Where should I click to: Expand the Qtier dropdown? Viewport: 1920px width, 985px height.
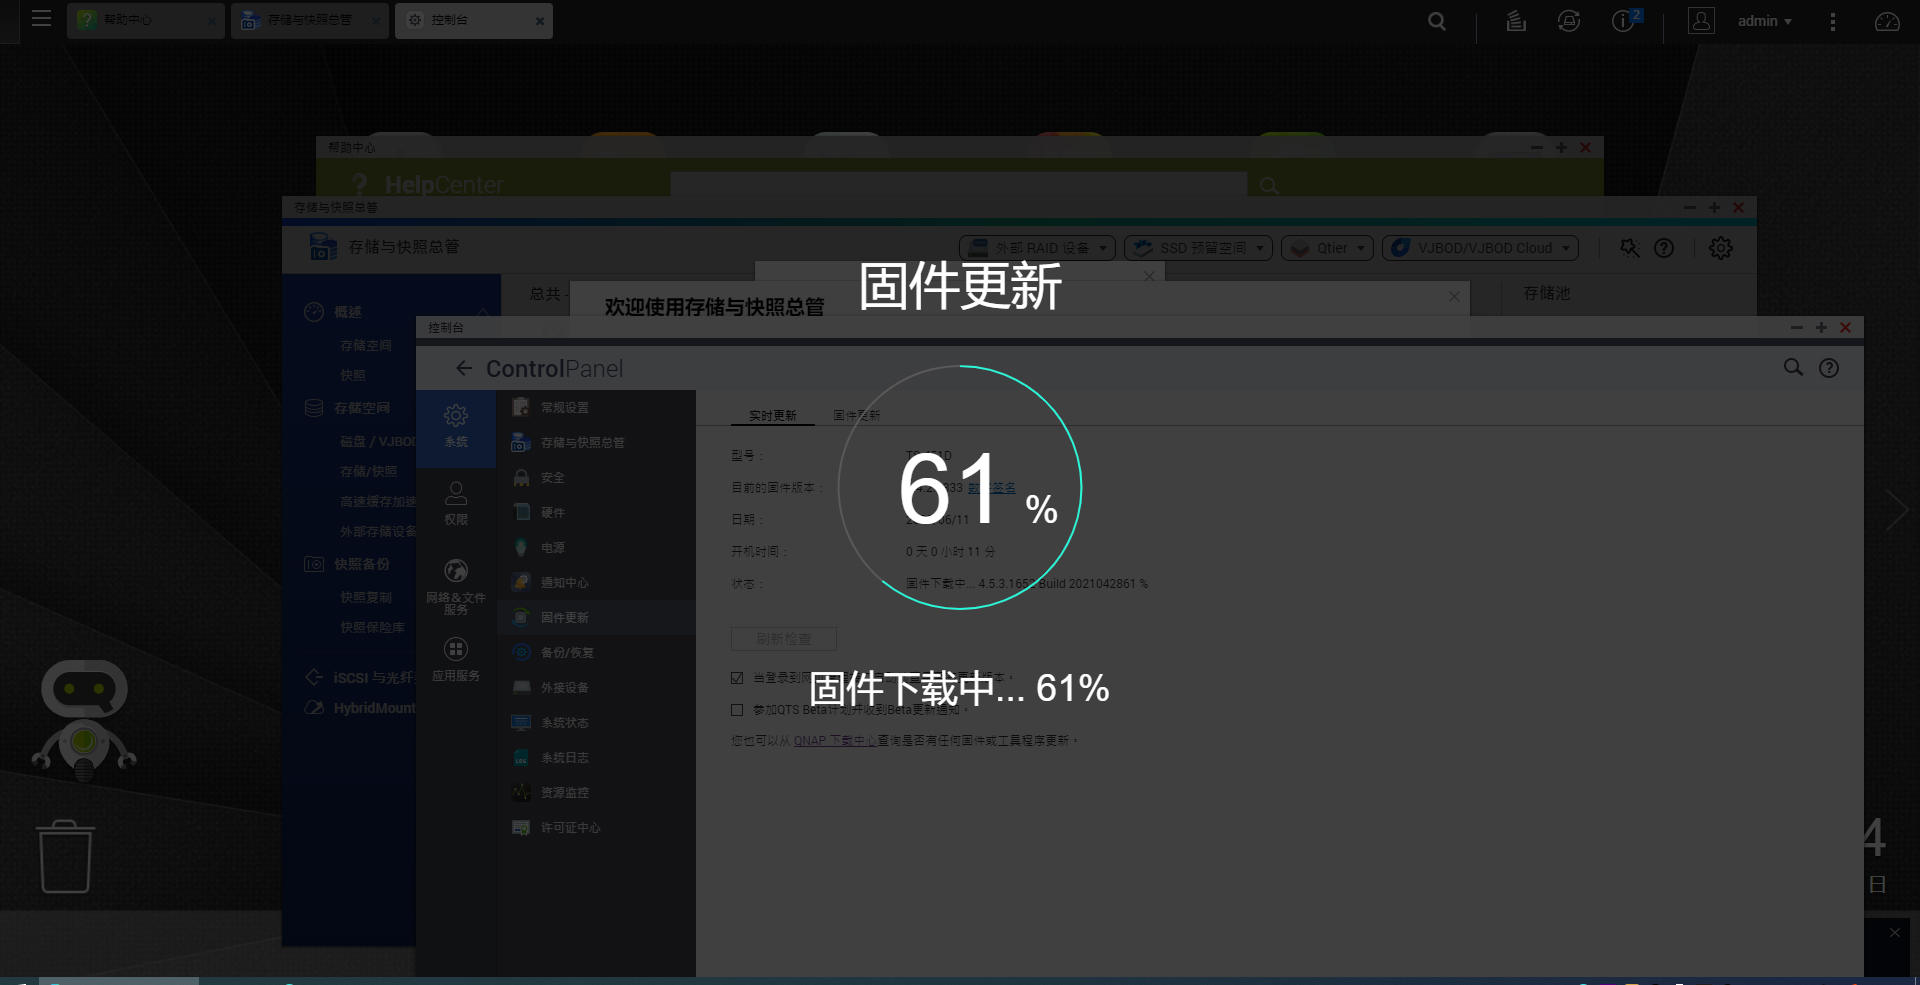(1327, 247)
